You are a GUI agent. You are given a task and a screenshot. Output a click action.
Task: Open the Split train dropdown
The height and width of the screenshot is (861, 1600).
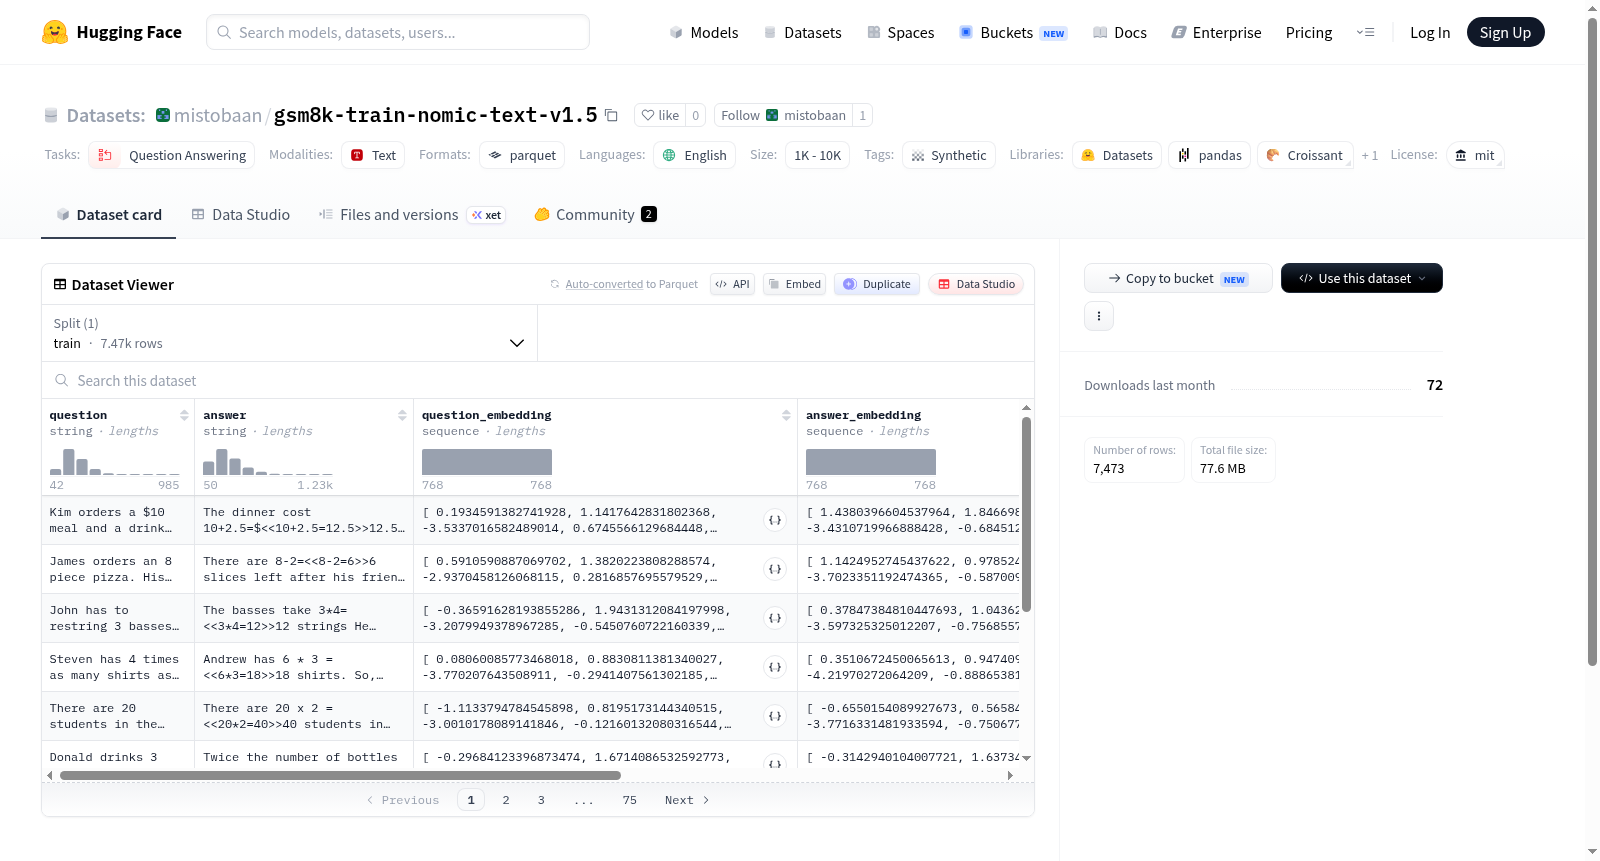[290, 333]
